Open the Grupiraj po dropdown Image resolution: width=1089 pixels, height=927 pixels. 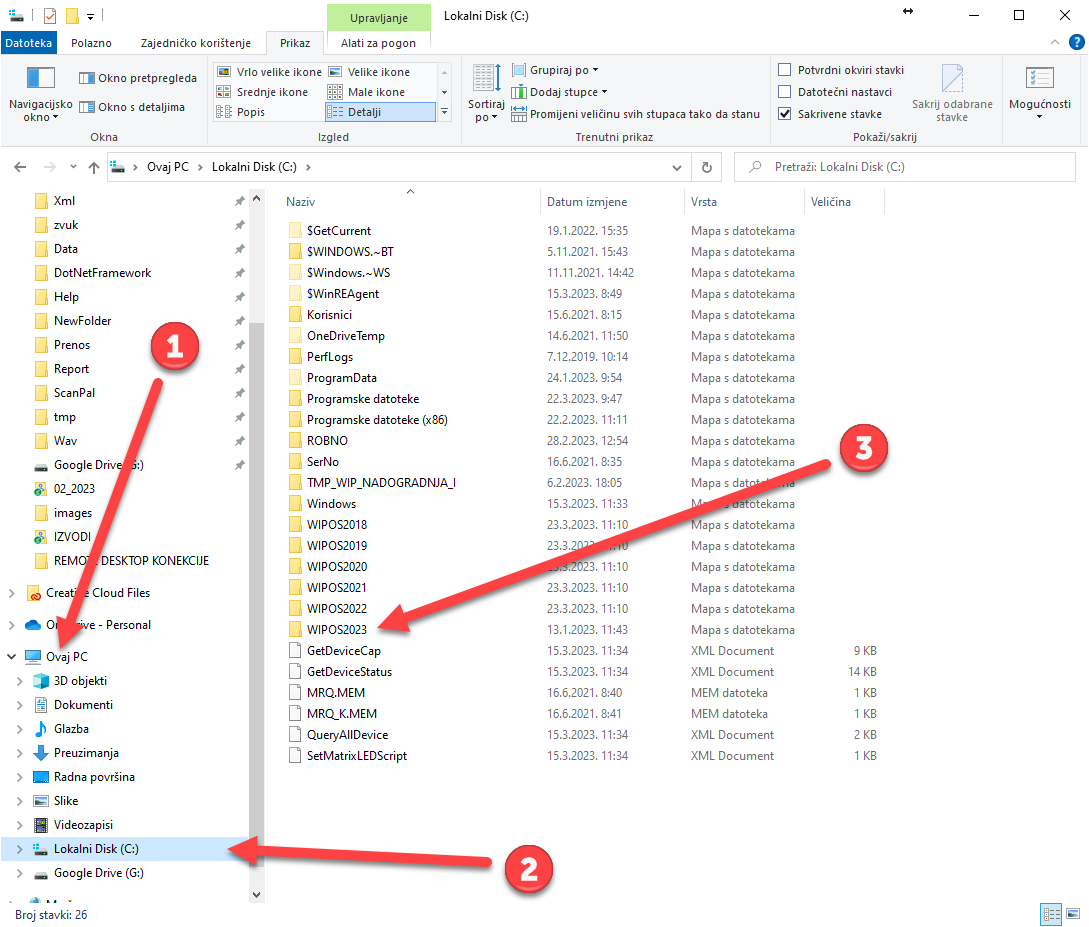click(555, 70)
